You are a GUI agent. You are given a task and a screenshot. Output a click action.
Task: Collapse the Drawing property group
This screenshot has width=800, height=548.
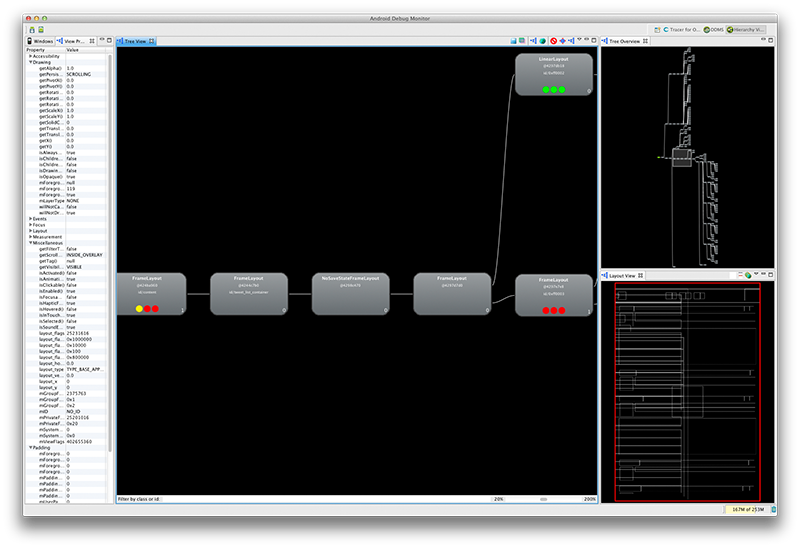pyautogui.click(x=31, y=62)
